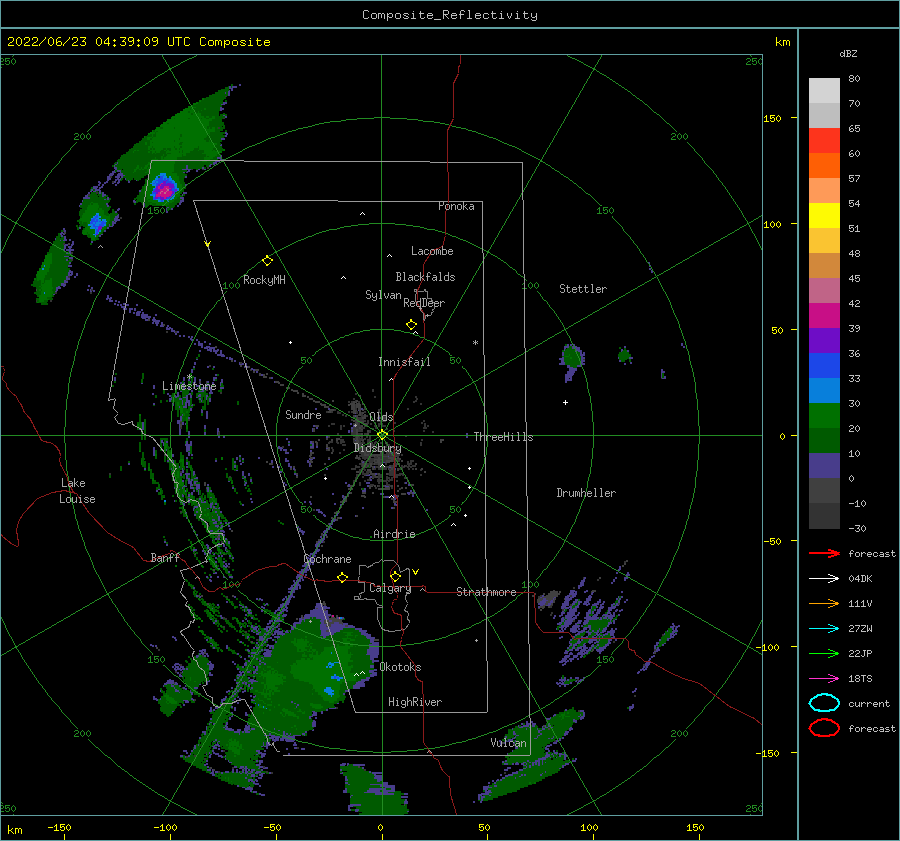Screen dimensions: 900x841
Task: Click the RedDeer city label
Action: pyautogui.click(x=424, y=303)
